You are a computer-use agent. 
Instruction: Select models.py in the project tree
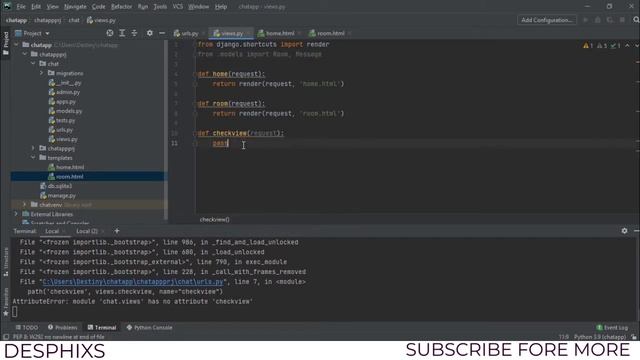(65, 111)
